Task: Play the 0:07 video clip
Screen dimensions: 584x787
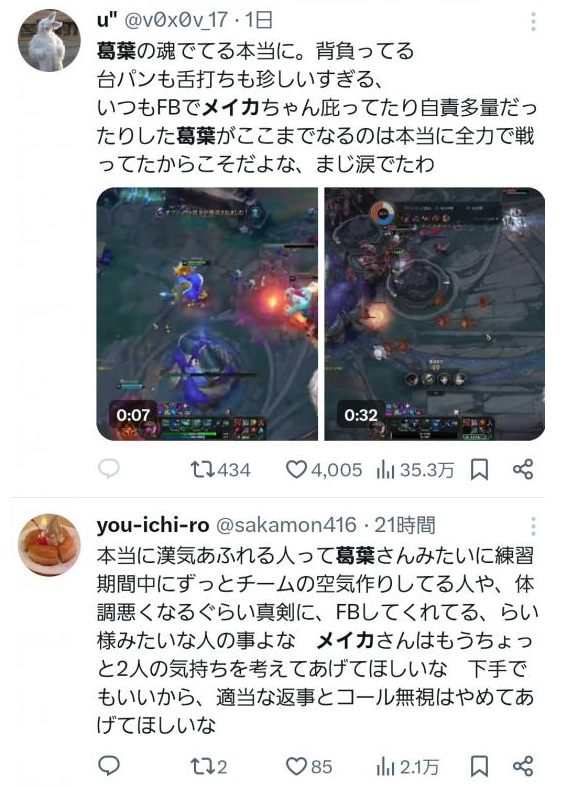Action: [x=207, y=314]
